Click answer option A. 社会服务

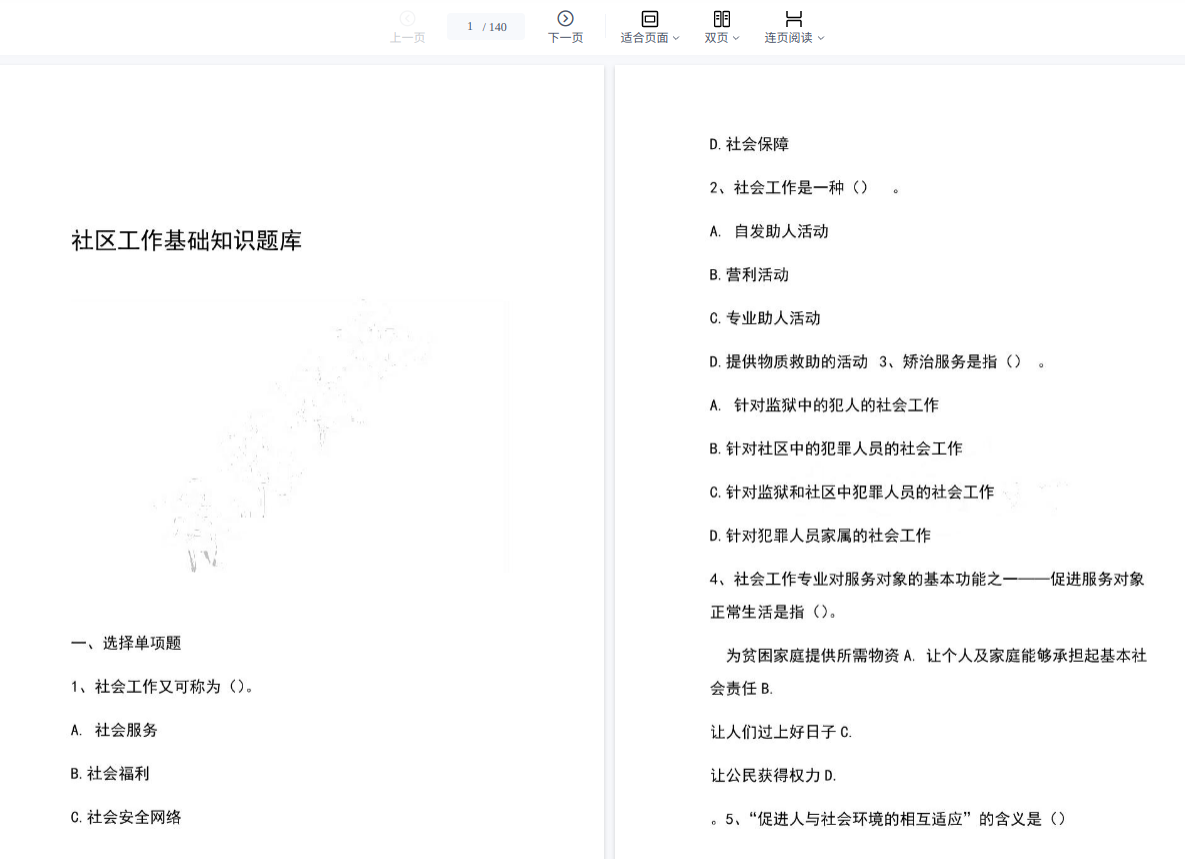coord(114,730)
